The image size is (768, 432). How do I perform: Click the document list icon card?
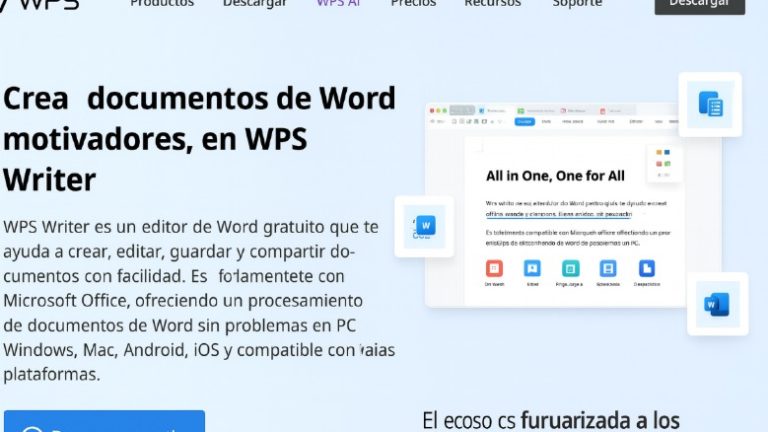(x=710, y=104)
